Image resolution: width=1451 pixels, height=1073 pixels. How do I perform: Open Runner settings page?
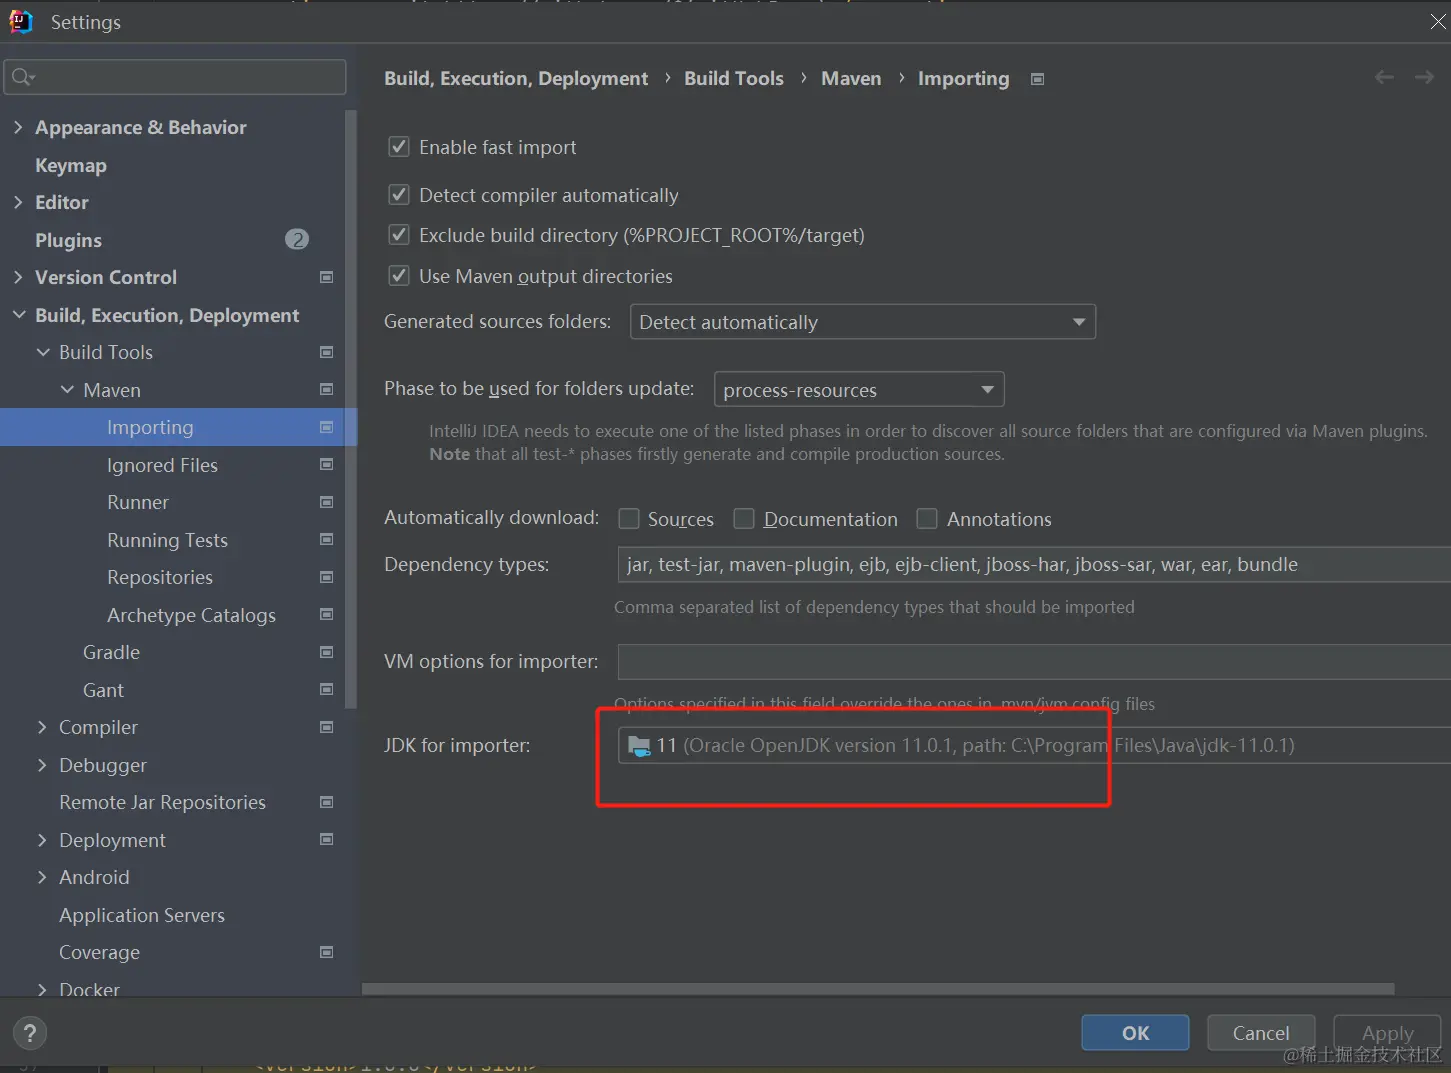(x=138, y=502)
